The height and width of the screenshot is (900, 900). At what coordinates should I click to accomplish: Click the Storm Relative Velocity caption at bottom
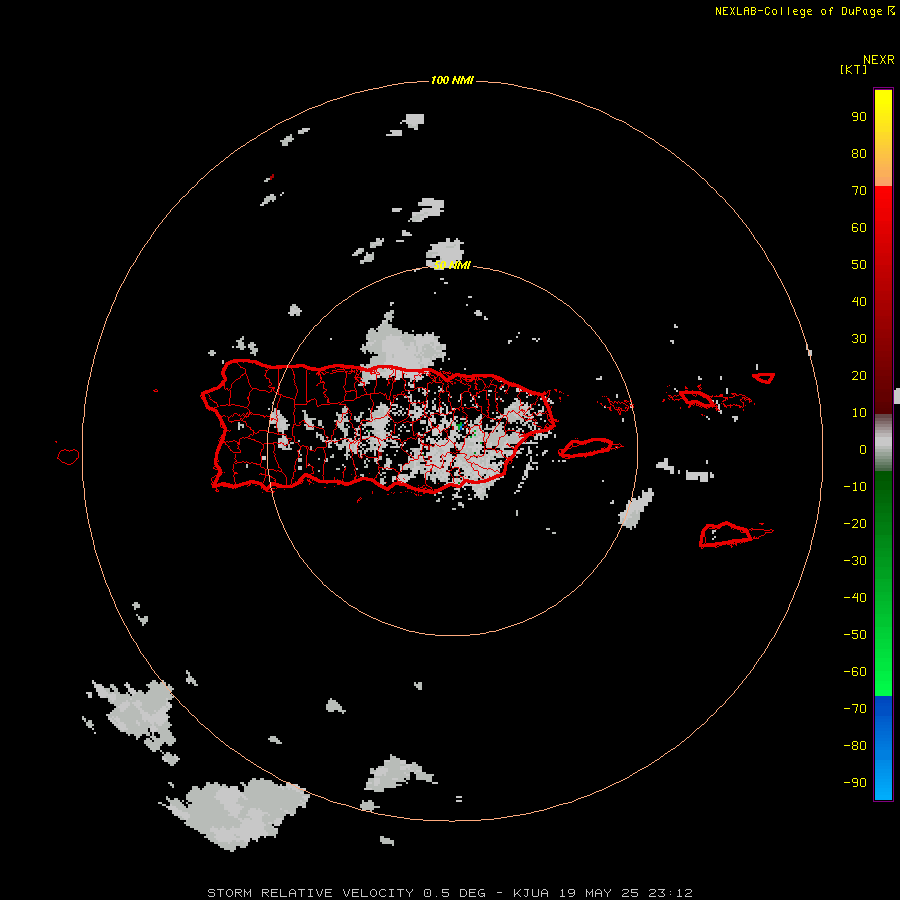(x=450, y=893)
